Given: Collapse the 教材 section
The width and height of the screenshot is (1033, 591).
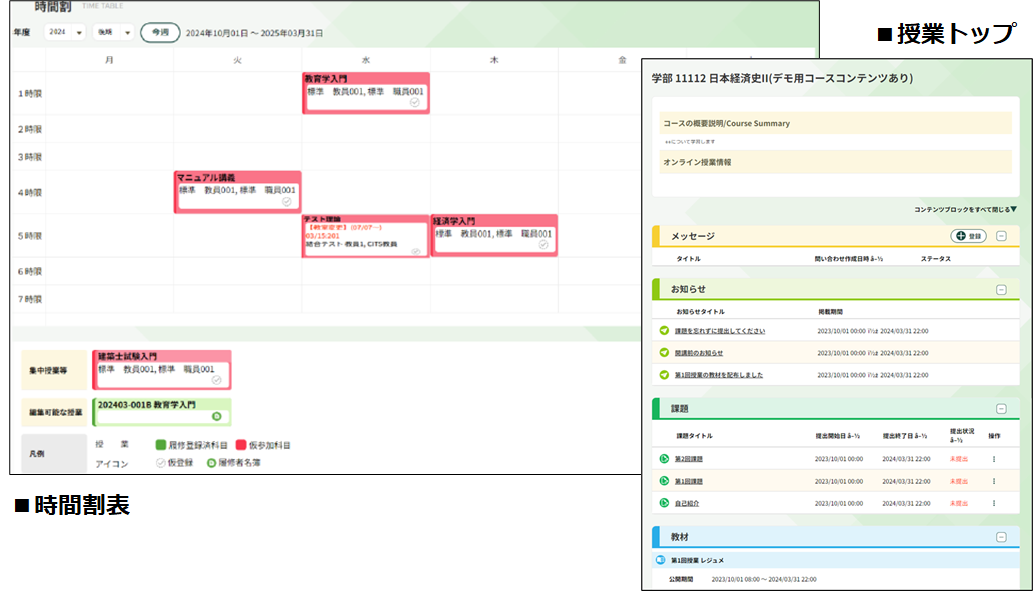Looking at the screenshot, I should click(1001, 537).
